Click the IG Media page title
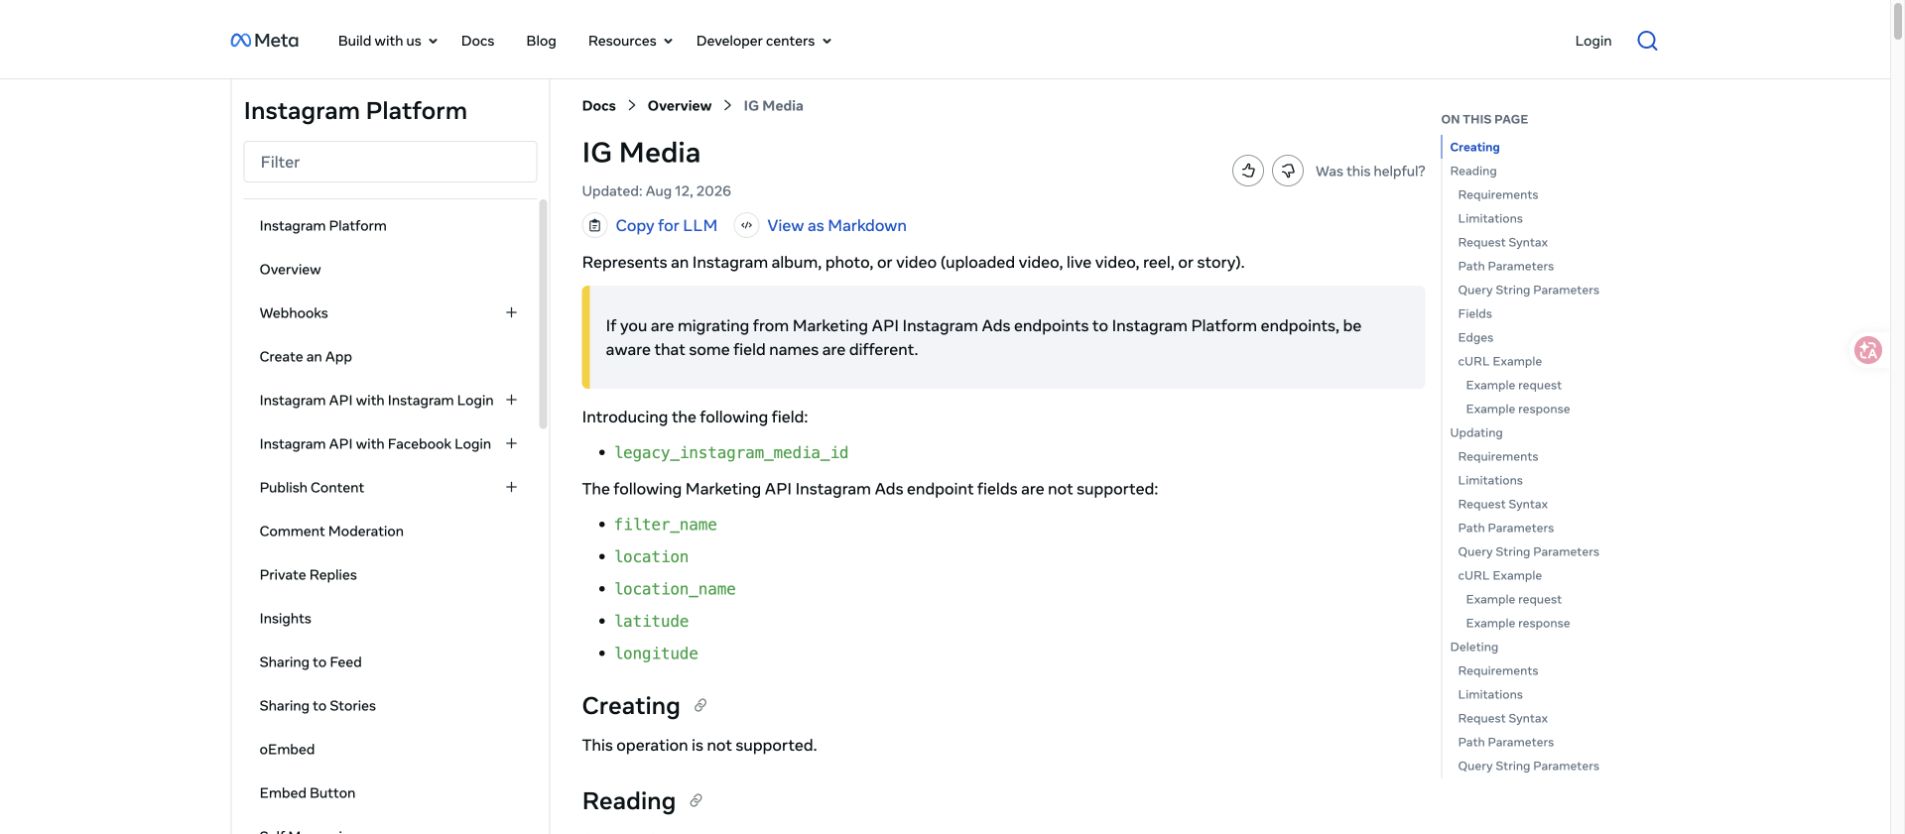 tap(641, 152)
